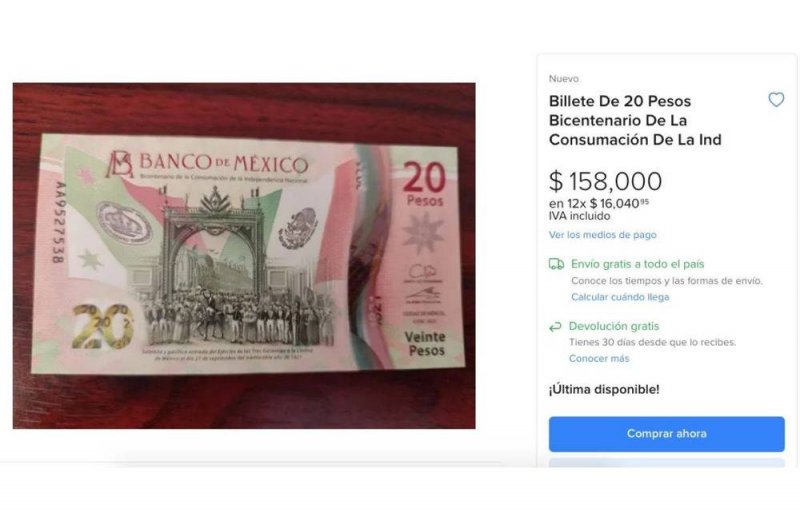
Task: Open Conocer más return details
Action: [599, 359]
